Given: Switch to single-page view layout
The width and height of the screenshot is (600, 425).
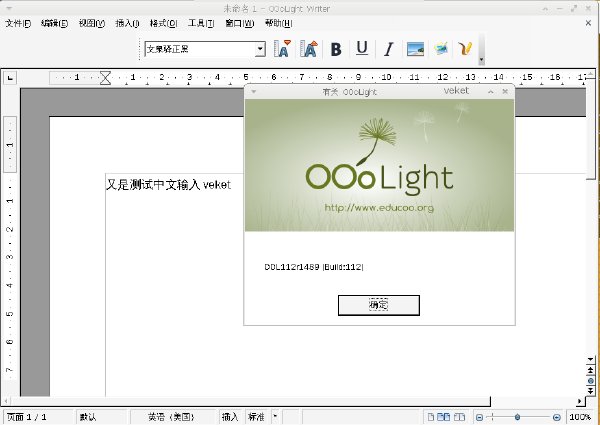Looking at the screenshot, I should pos(431,417).
